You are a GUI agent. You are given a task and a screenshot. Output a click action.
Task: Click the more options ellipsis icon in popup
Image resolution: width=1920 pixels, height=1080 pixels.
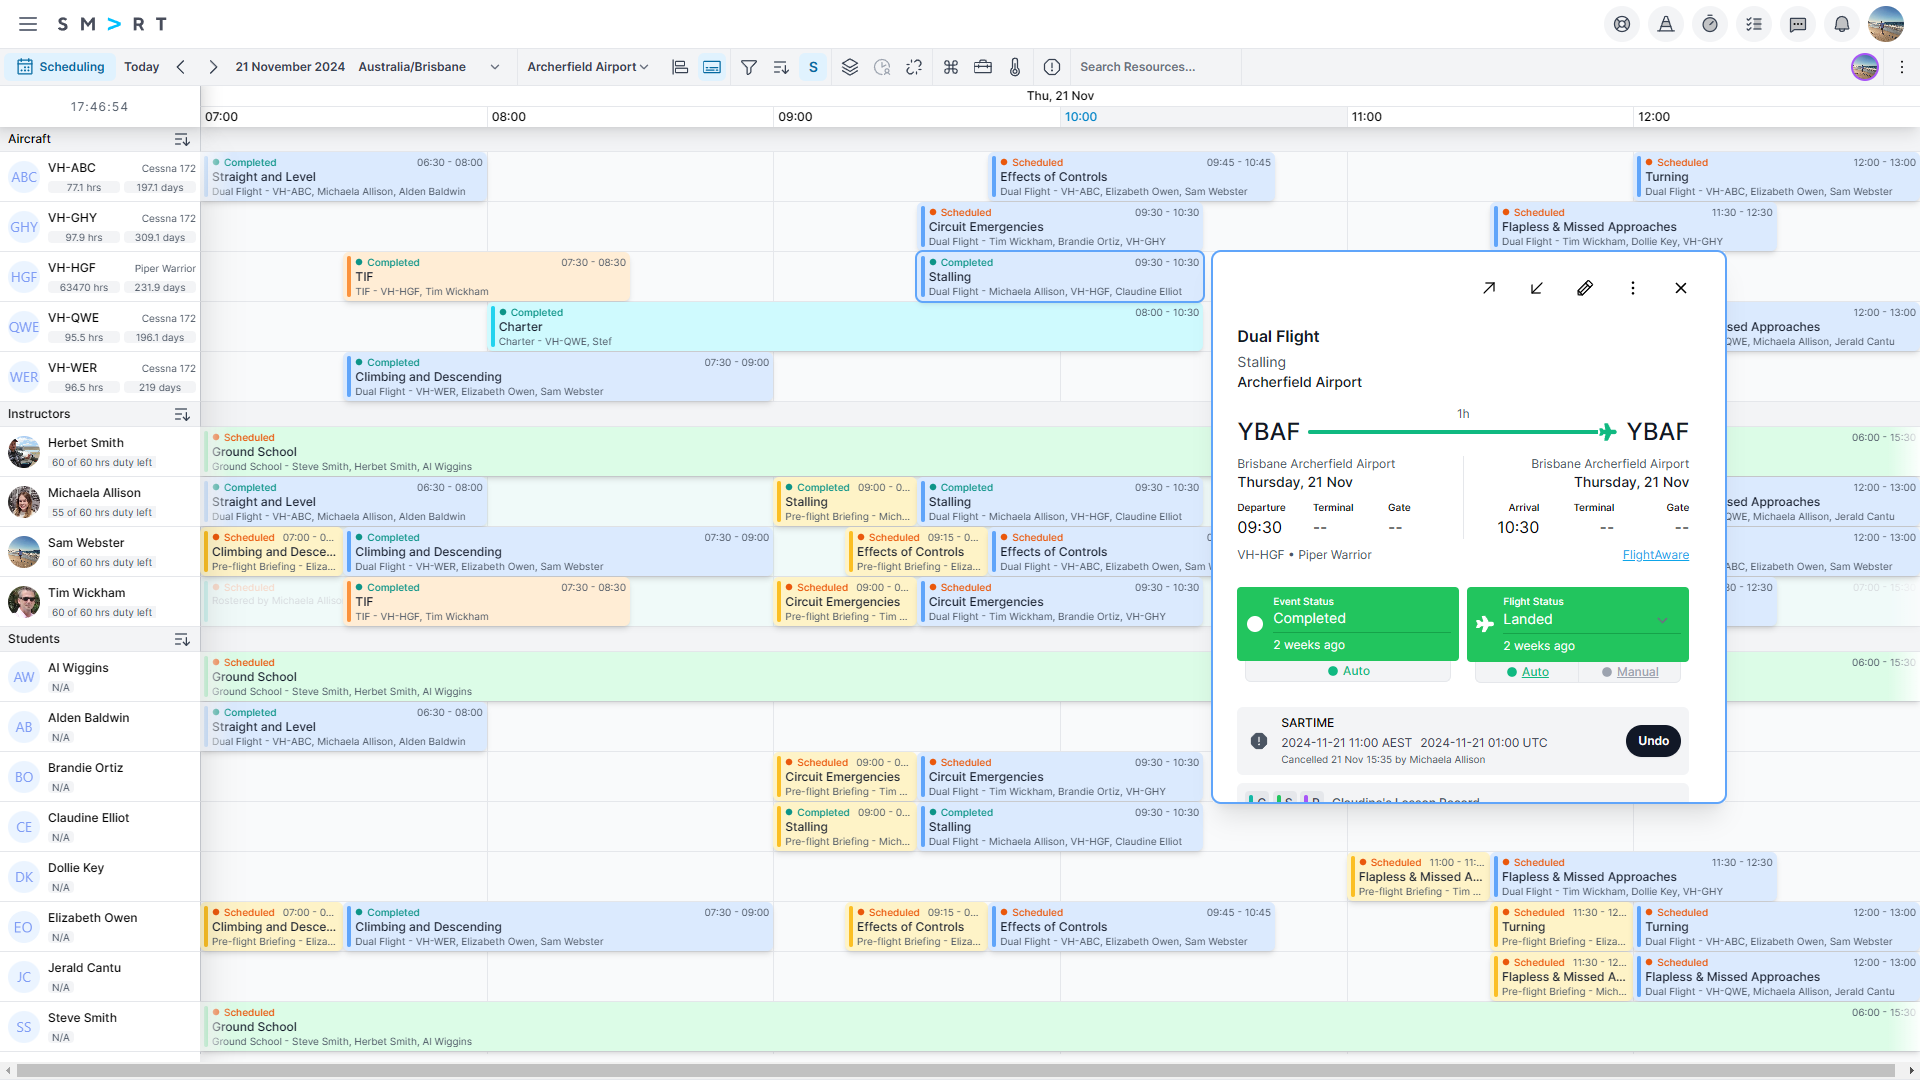pyautogui.click(x=1635, y=287)
